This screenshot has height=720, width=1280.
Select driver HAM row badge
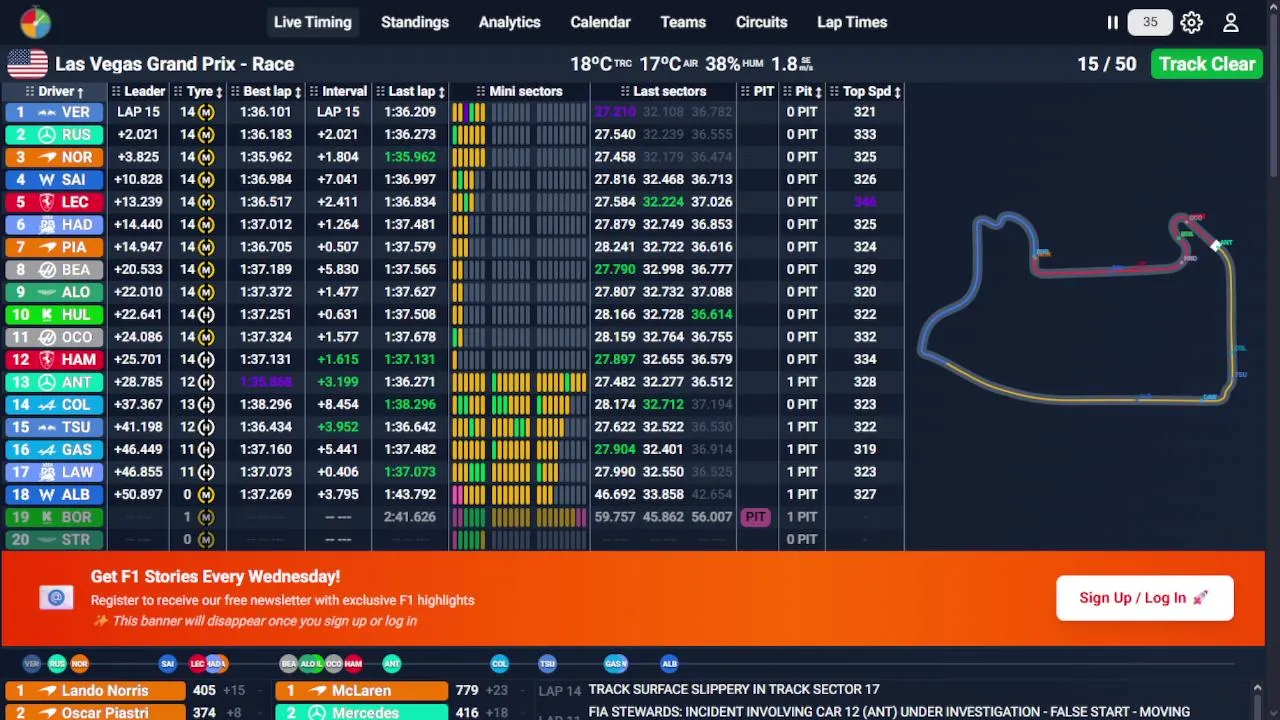[x=54, y=359]
